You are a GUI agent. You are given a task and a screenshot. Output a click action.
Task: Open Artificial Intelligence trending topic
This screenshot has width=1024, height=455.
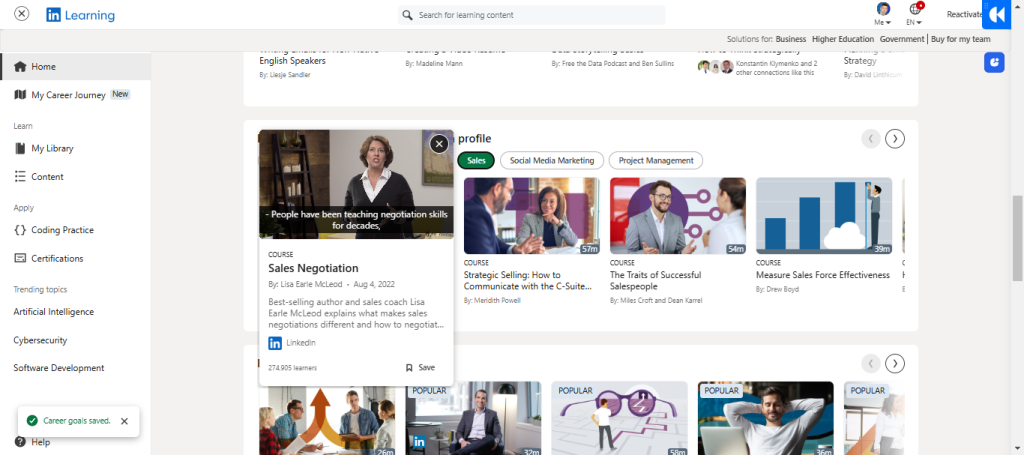(54, 312)
